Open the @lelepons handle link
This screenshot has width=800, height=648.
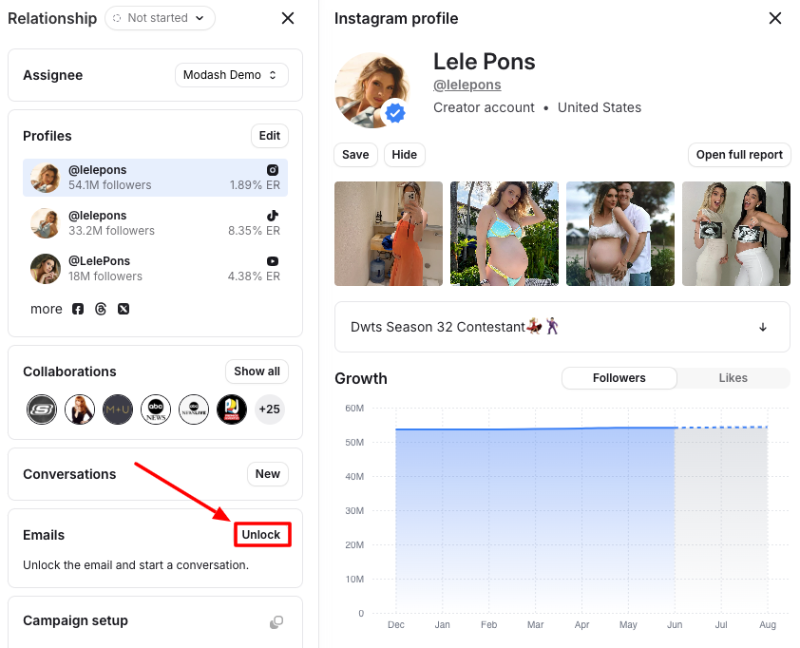pos(467,85)
